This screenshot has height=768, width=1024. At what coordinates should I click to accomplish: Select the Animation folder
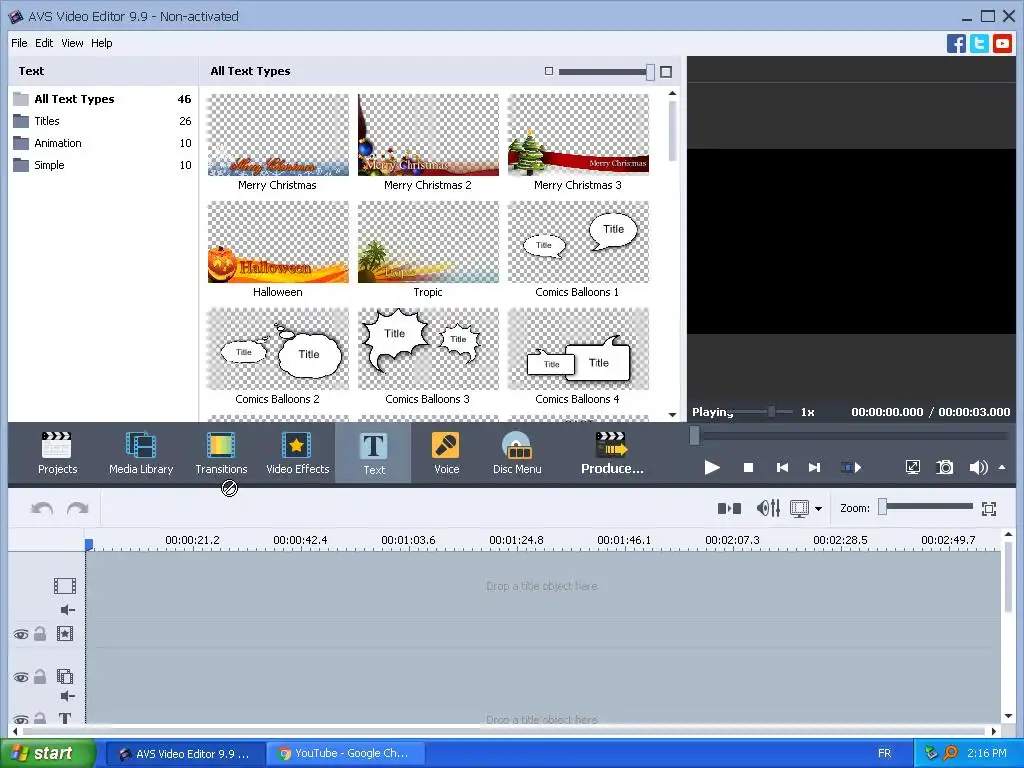[103, 143]
